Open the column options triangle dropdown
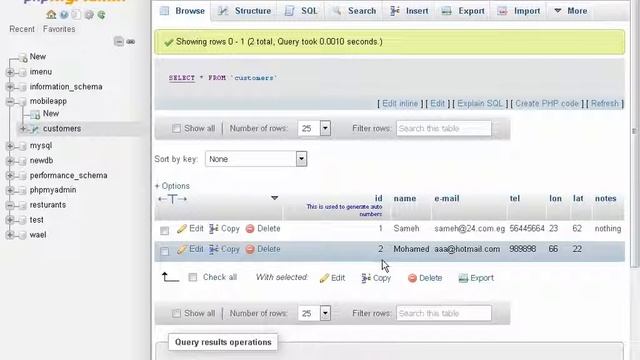This screenshot has height=360, width=640. coord(275,198)
